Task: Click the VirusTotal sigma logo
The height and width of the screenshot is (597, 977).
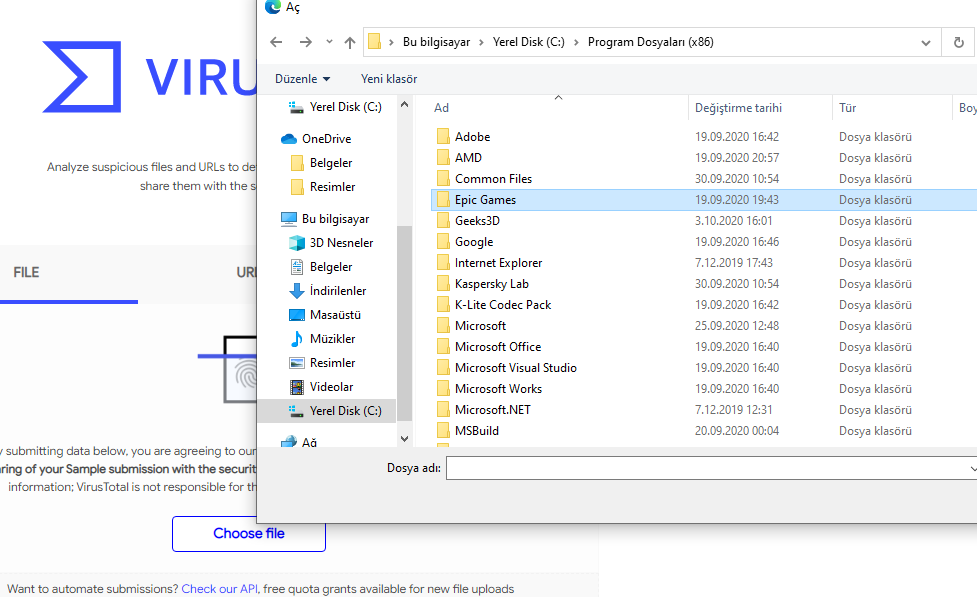Action: click(x=82, y=77)
